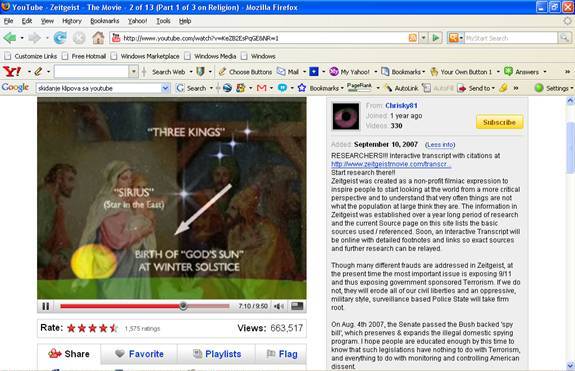Screen dimensions: 575x371
Task: Open the Yahoo! menu in menu bar
Action: [138, 21]
